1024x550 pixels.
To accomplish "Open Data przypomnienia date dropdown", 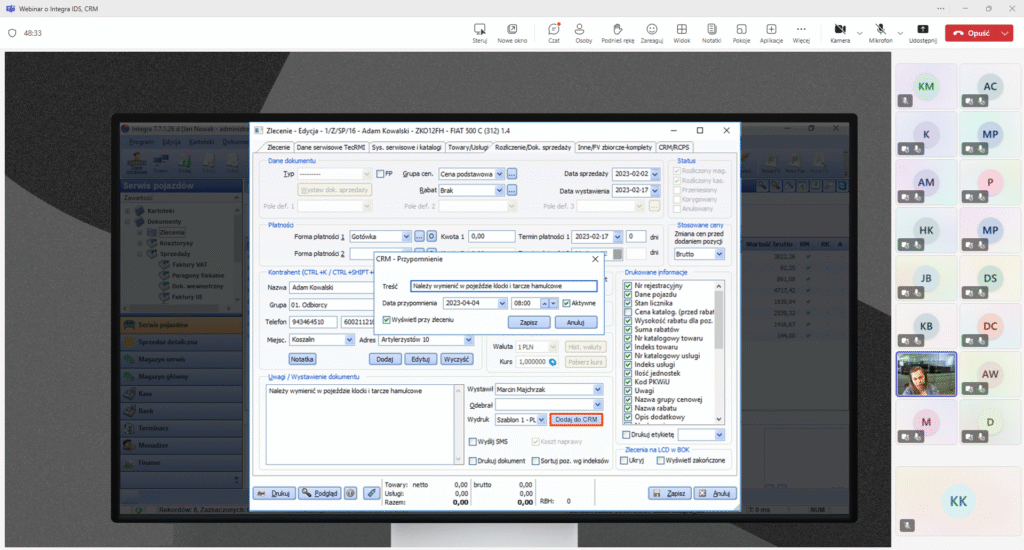I will pos(502,303).
